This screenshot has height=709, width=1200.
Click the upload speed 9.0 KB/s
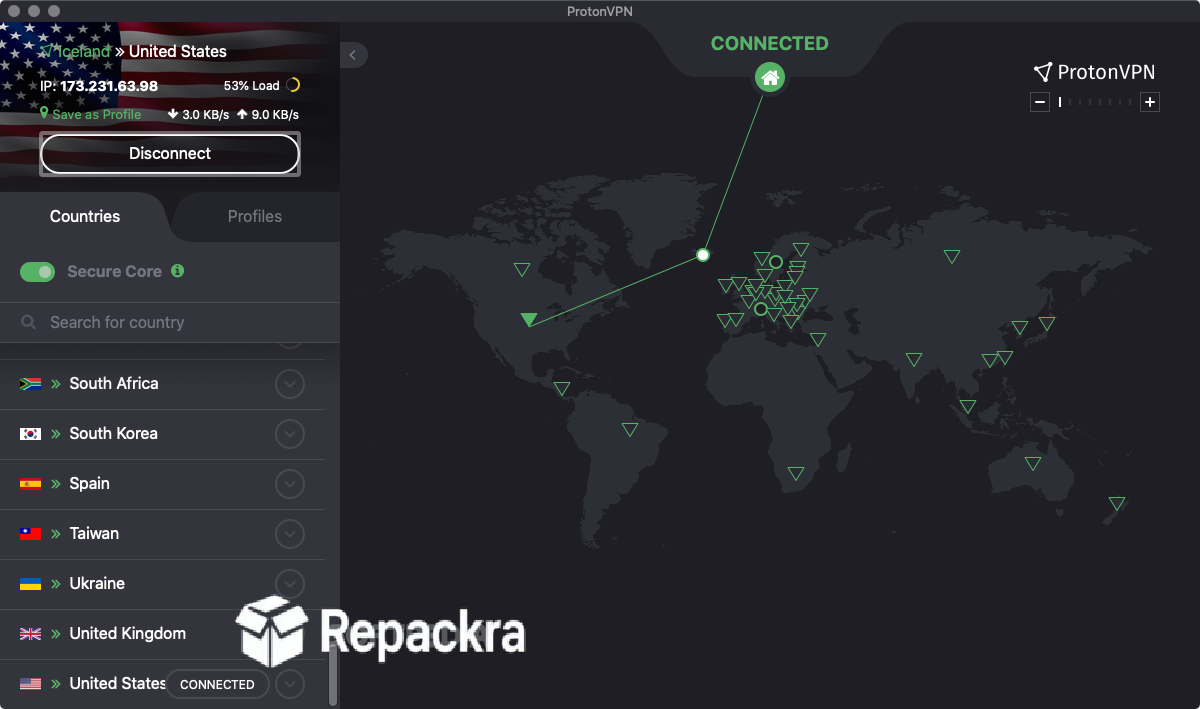point(268,115)
